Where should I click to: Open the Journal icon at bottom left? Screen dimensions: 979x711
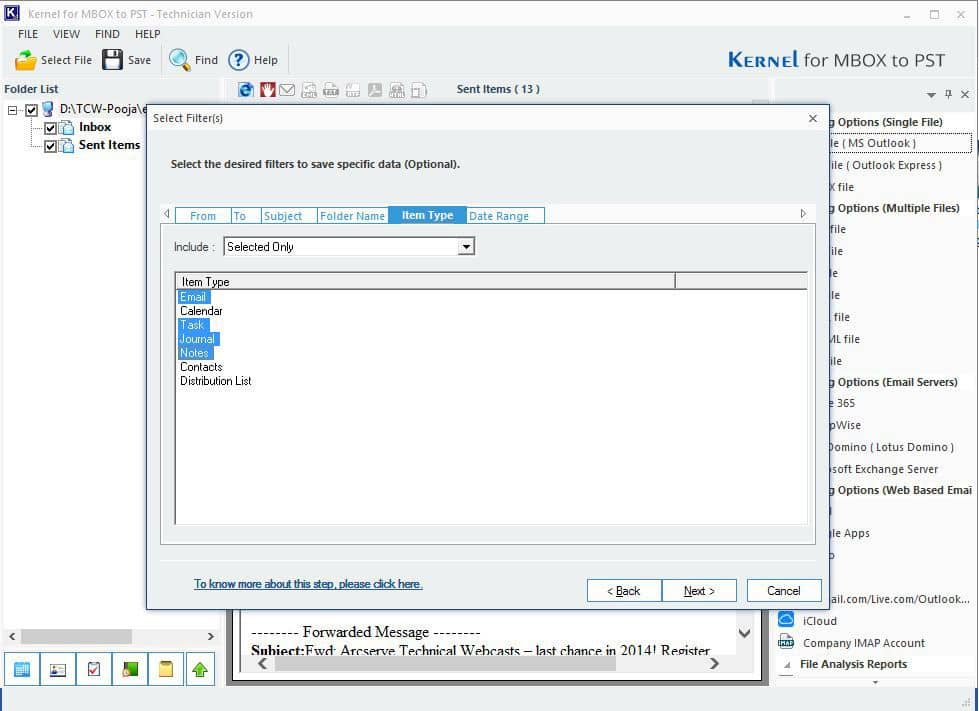tap(130, 669)
